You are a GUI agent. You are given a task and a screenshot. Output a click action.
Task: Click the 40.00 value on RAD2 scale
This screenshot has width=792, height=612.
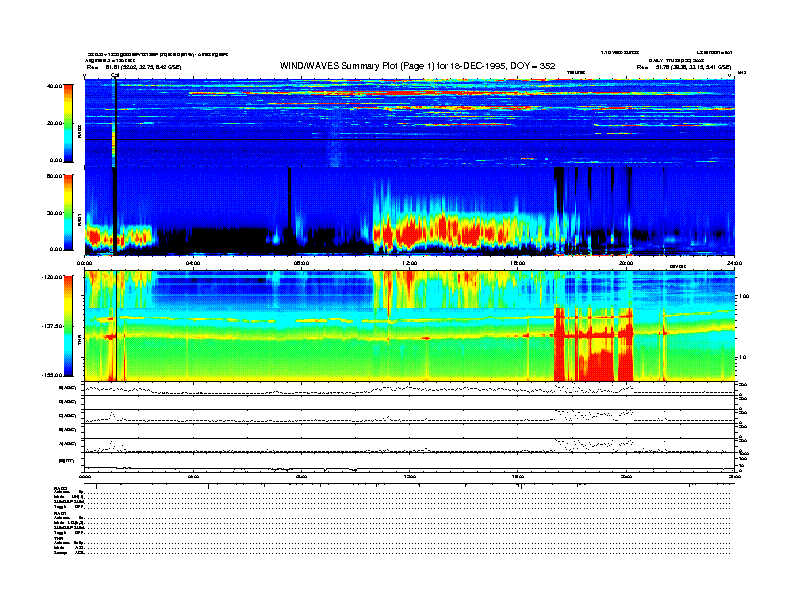click(x=54, y=86)
